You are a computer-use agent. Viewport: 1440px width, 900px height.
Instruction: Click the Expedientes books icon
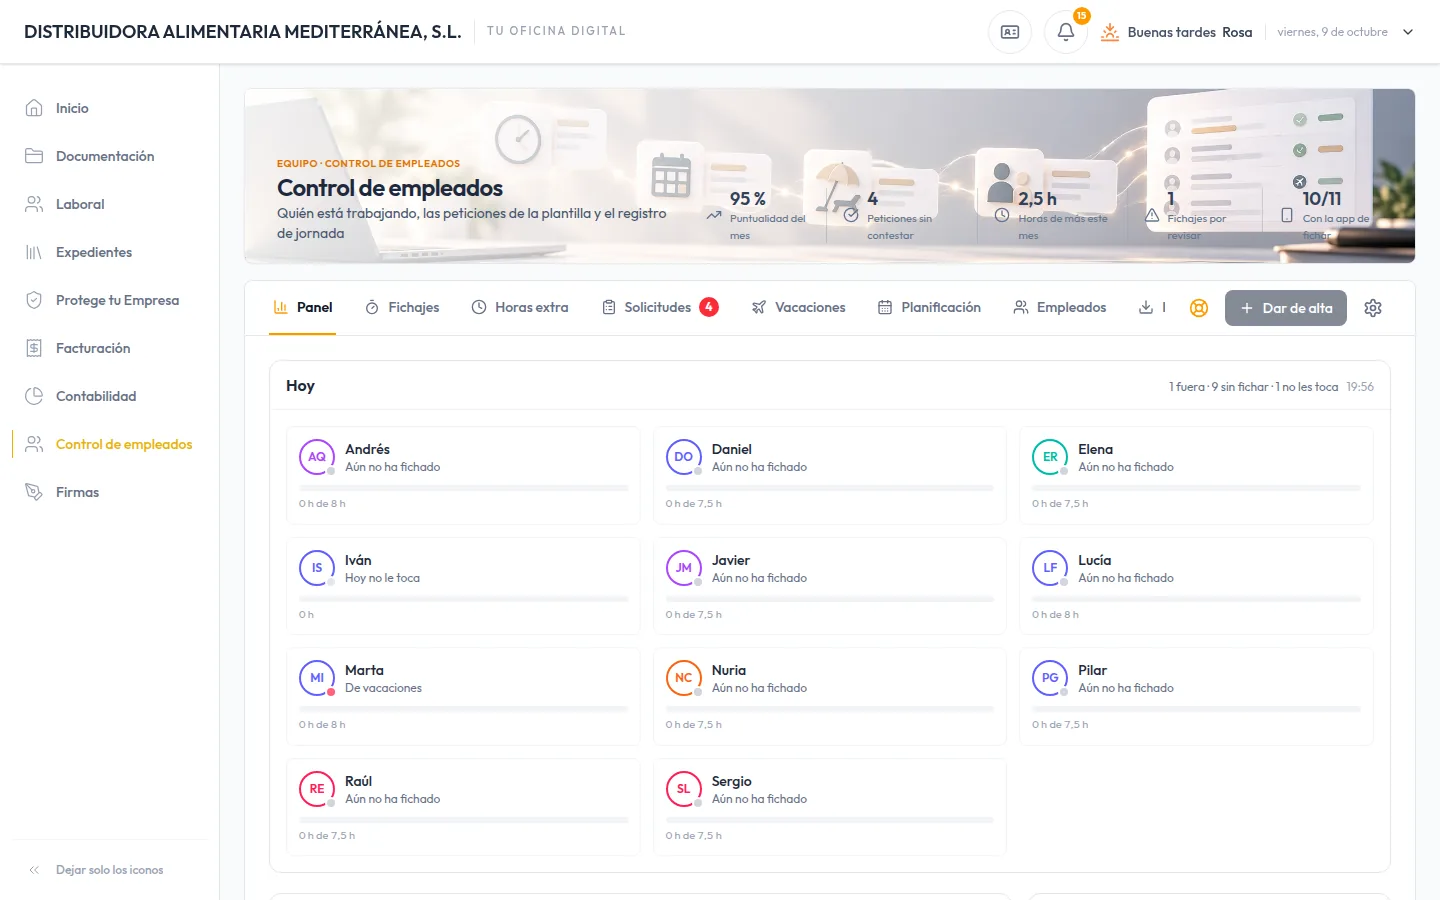click(34, 252)
